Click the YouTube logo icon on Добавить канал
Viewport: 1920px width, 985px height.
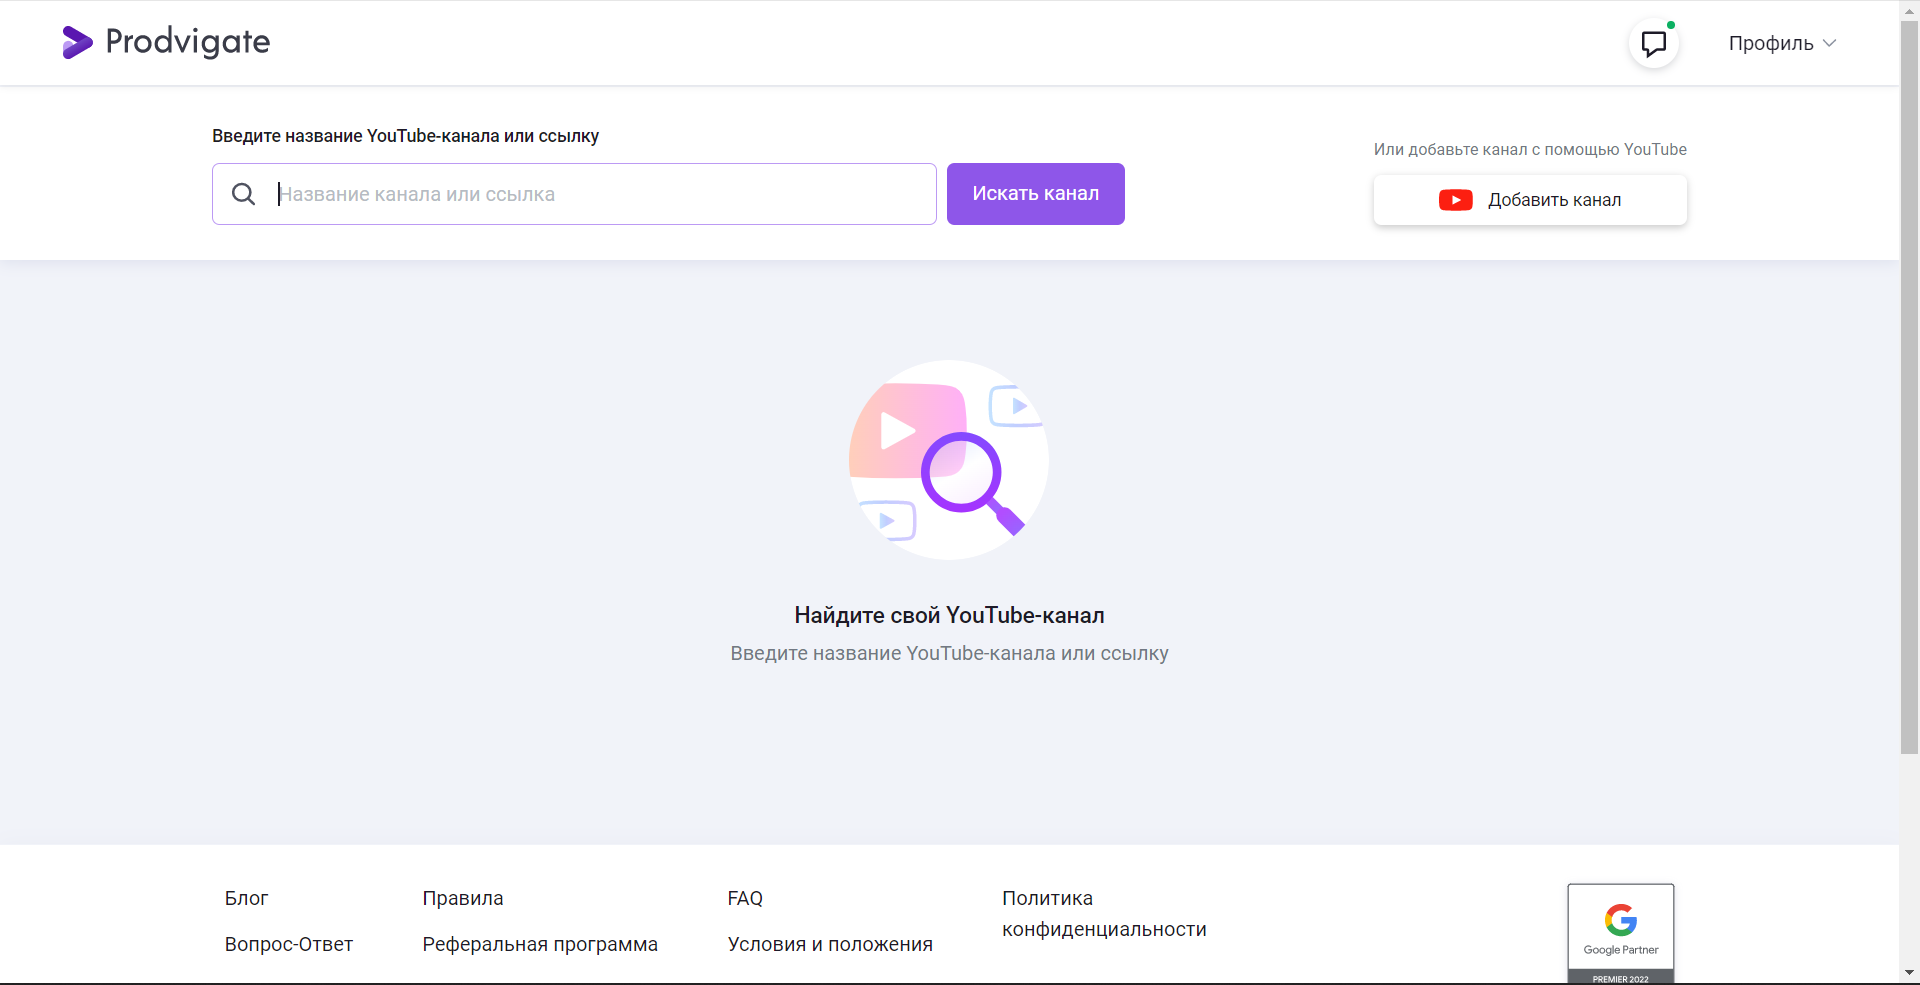(x=1455, y=200)
